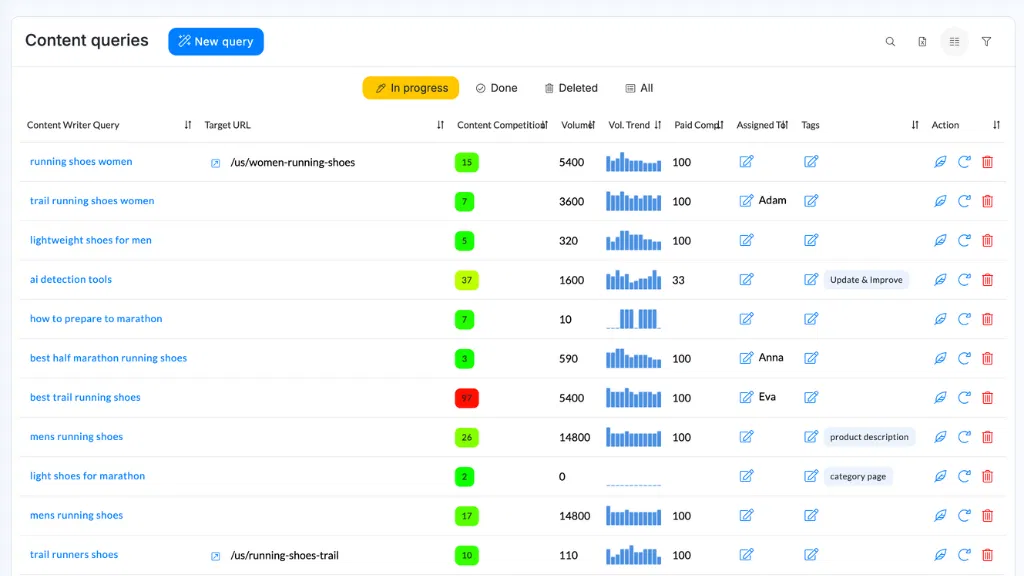
Task: Sort the Tags column
Action: (x=914, y=125)
